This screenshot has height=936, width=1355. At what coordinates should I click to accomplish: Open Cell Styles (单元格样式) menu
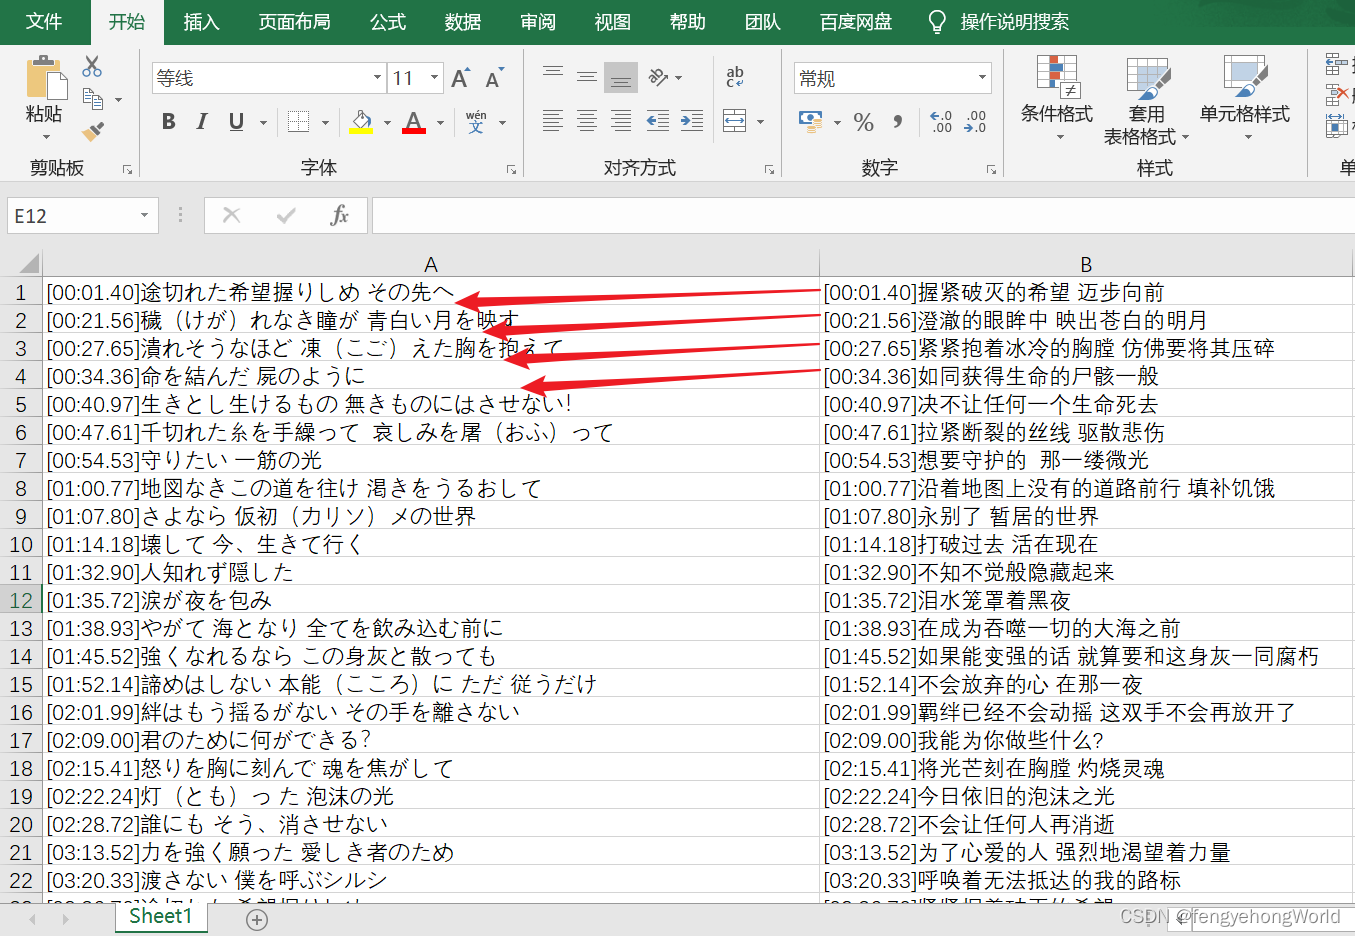point(1245,98)
